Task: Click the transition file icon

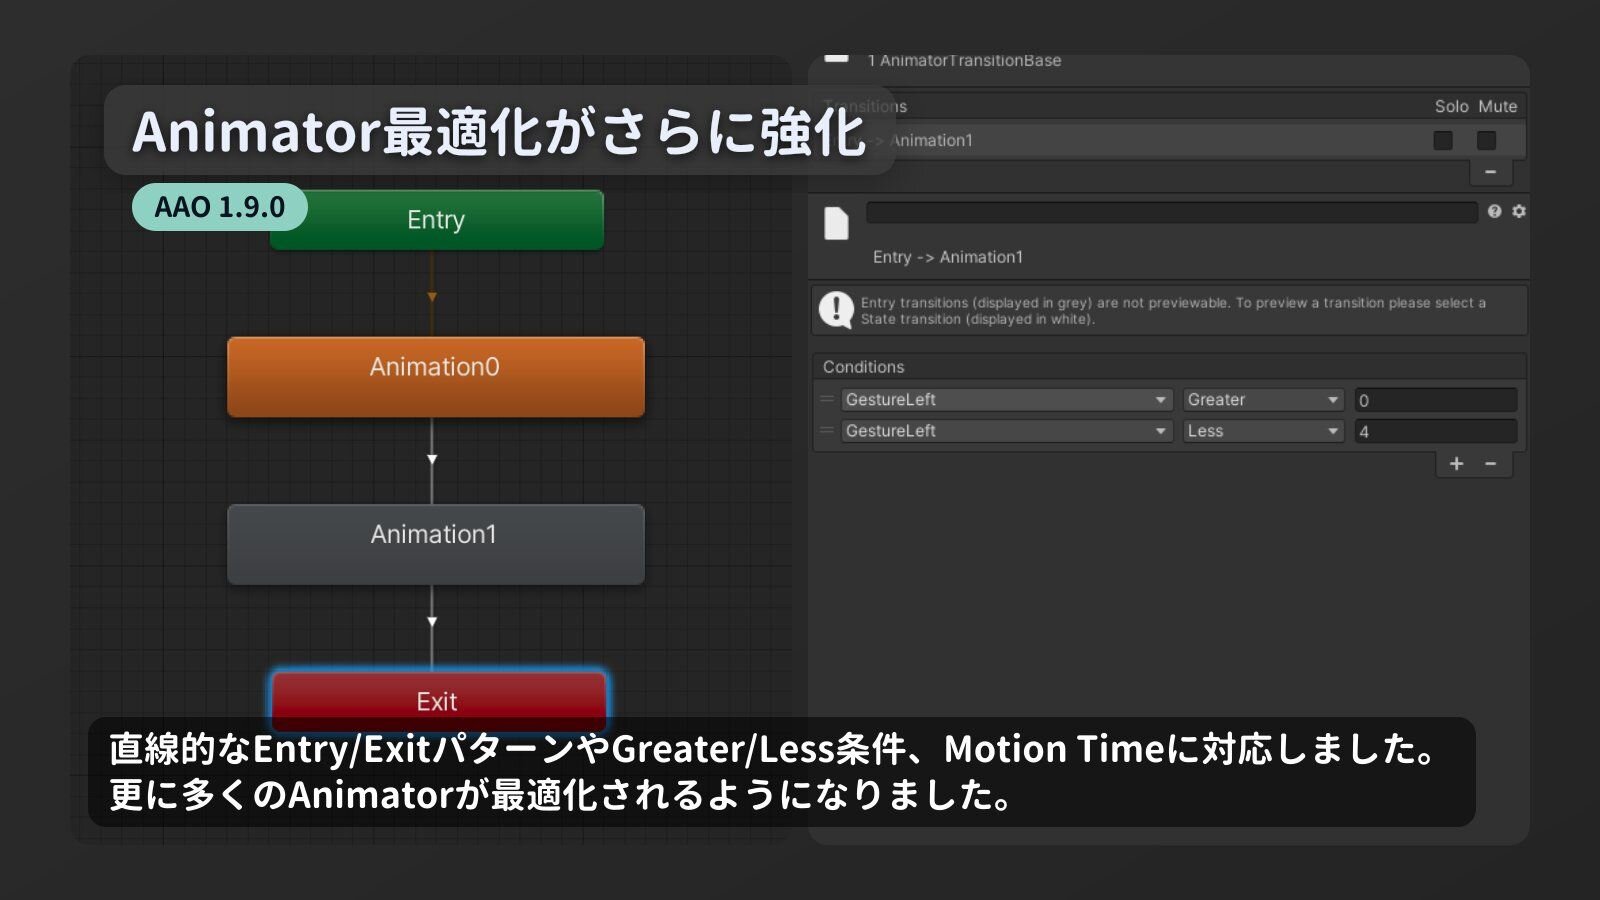Action: coord(836,223)
